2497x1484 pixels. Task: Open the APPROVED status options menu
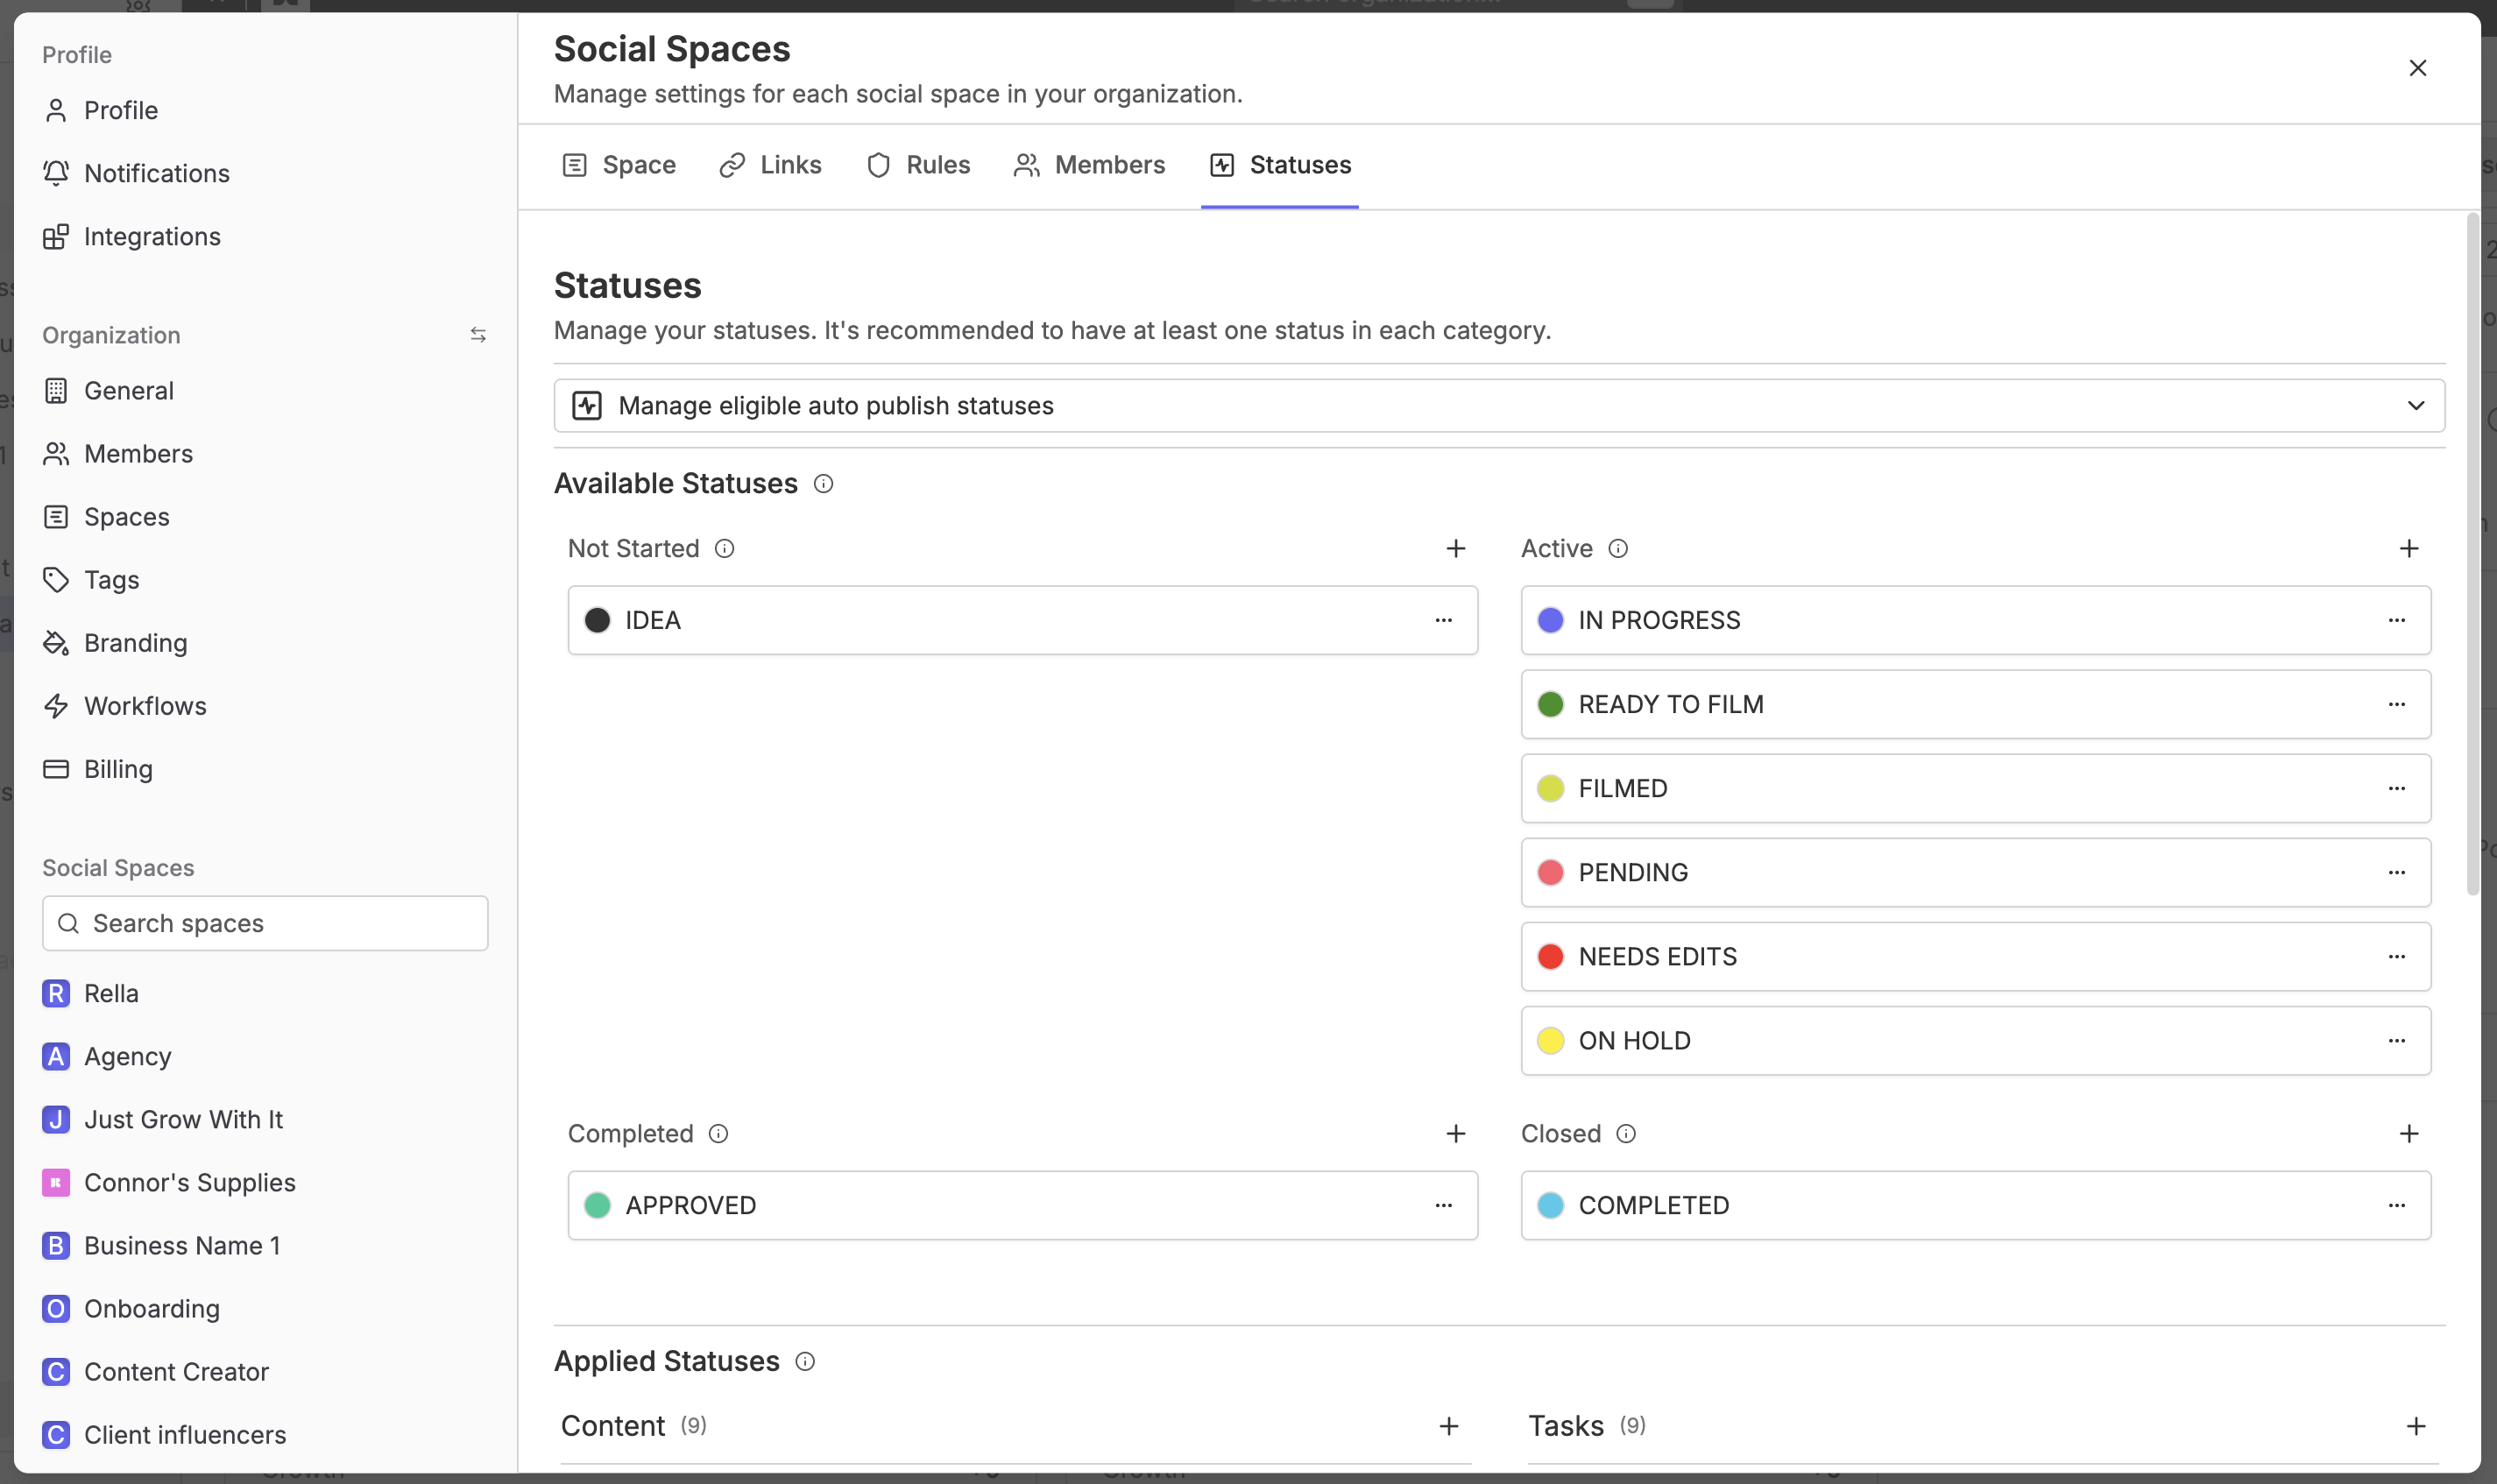pyautogui.click(x=1443, y=1205)
